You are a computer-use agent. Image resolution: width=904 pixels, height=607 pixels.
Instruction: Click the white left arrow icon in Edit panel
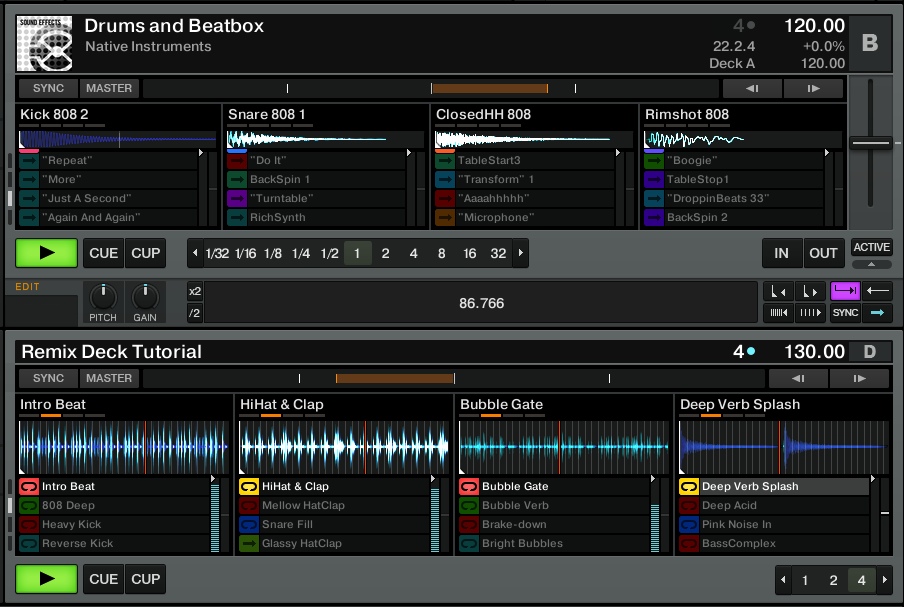[x=877, y=291]
